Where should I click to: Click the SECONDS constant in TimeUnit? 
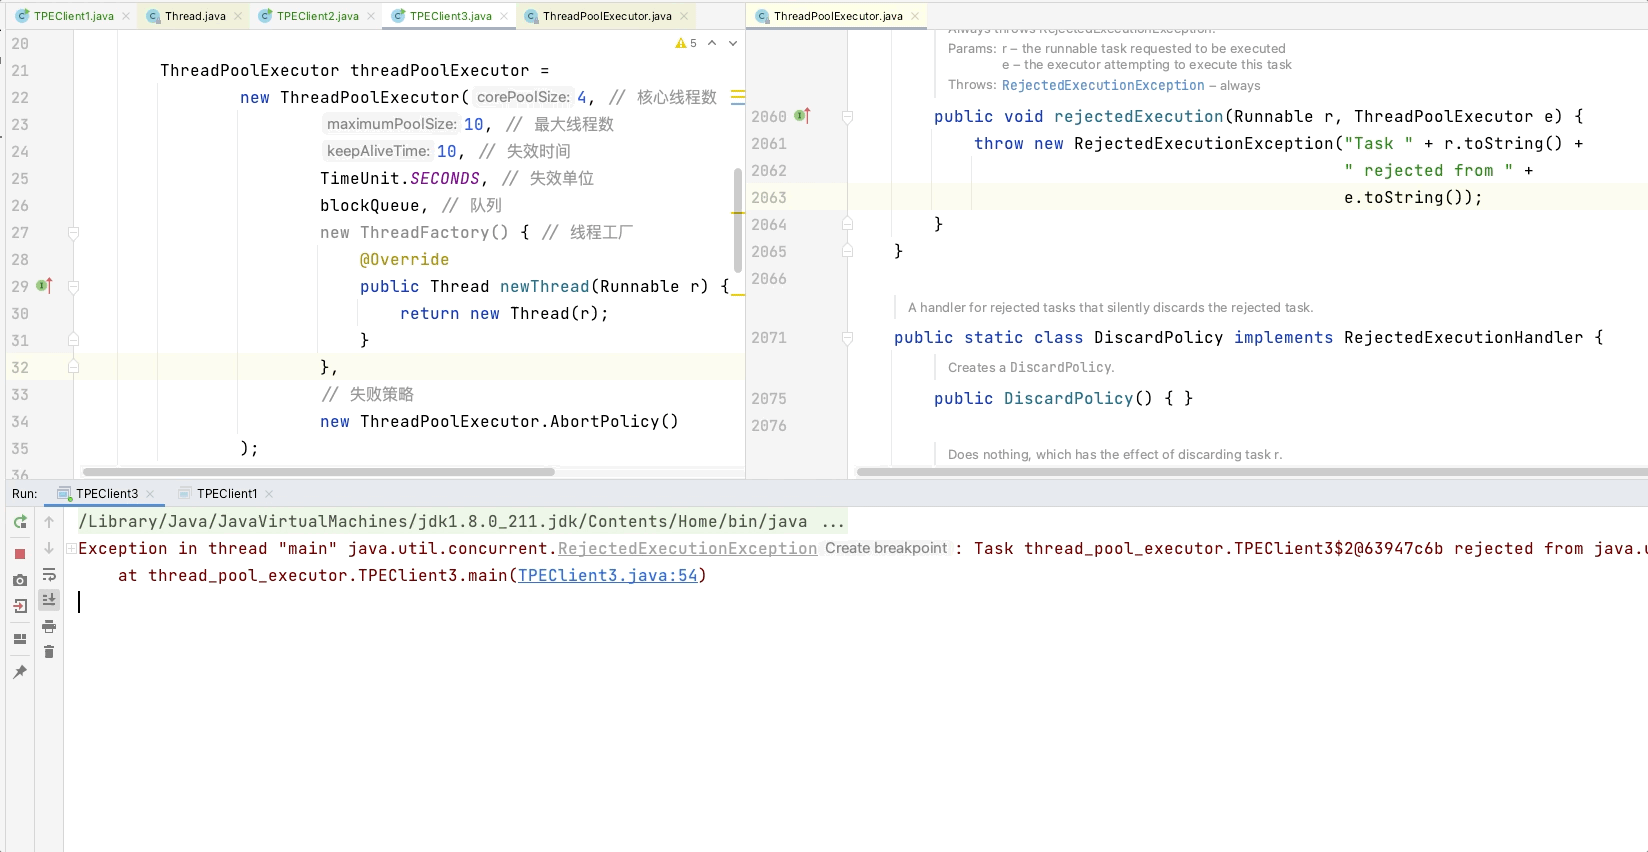click(x=445, y=179)
